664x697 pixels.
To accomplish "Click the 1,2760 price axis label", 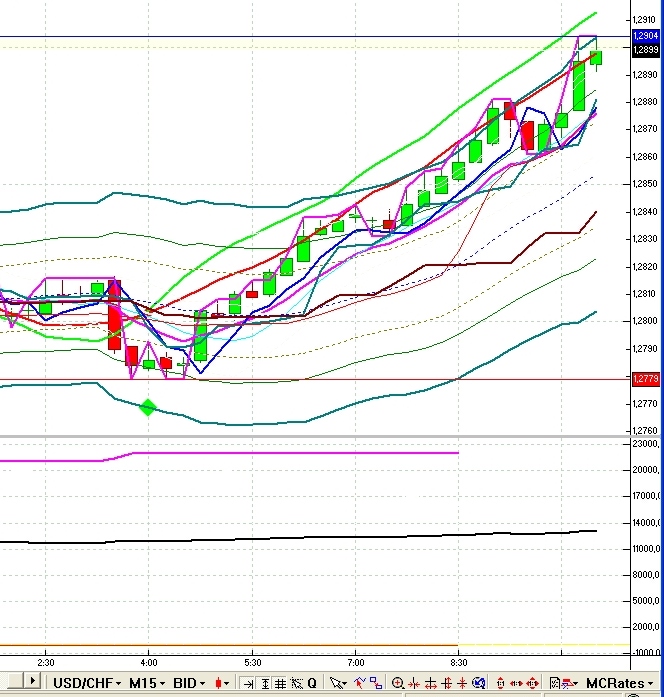I will point(644,430).
